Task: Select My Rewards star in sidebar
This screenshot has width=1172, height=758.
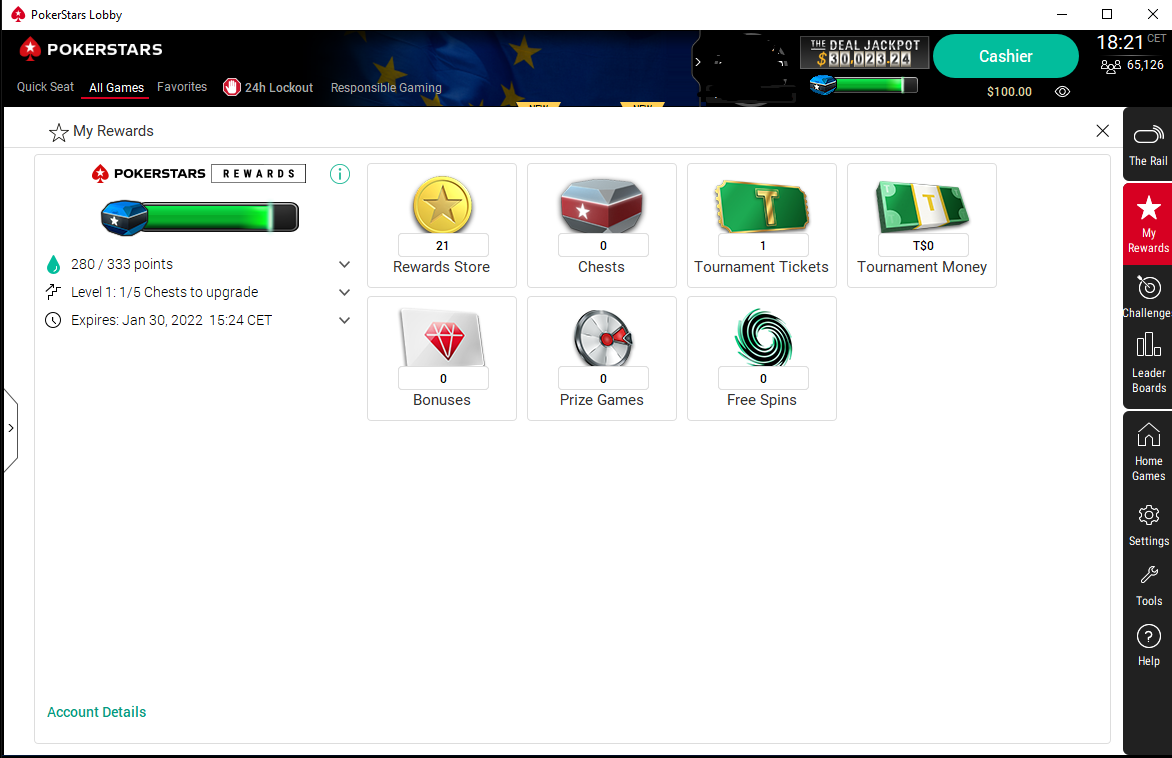Action: [x=1148, y=224]
